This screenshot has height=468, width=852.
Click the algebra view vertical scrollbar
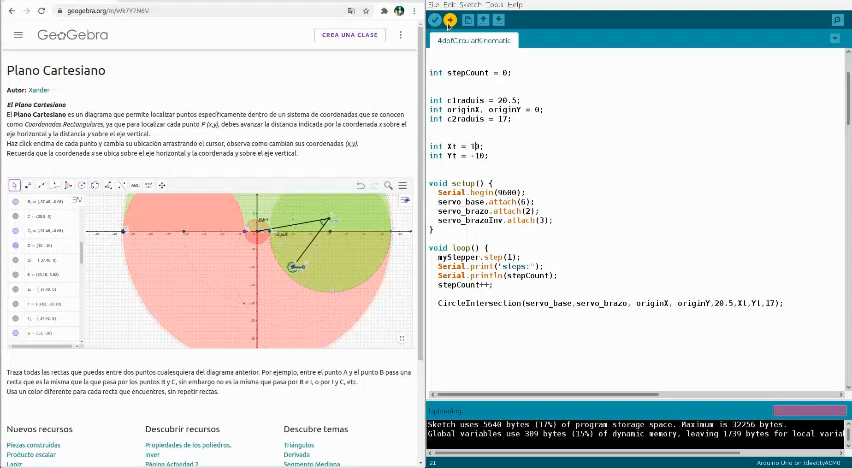point(82,252)
